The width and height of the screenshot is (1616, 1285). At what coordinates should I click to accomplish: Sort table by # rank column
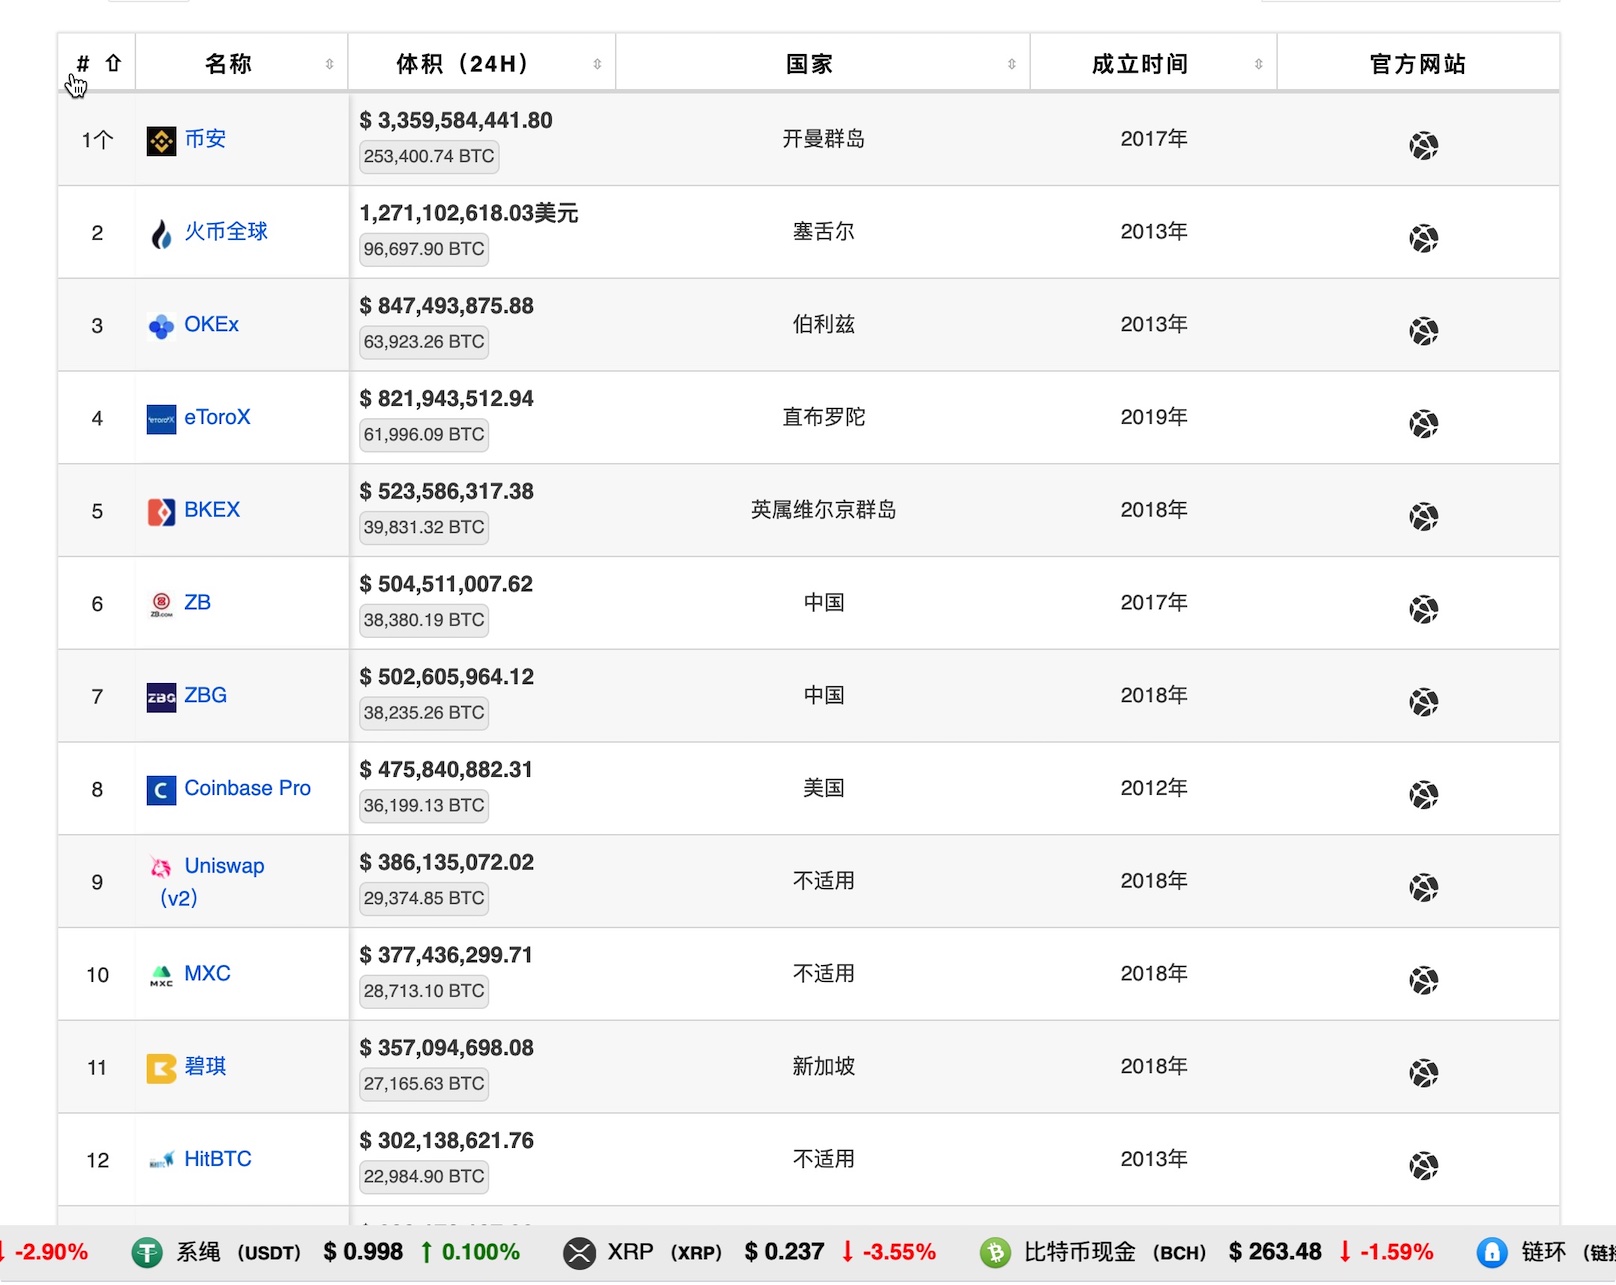97,64
